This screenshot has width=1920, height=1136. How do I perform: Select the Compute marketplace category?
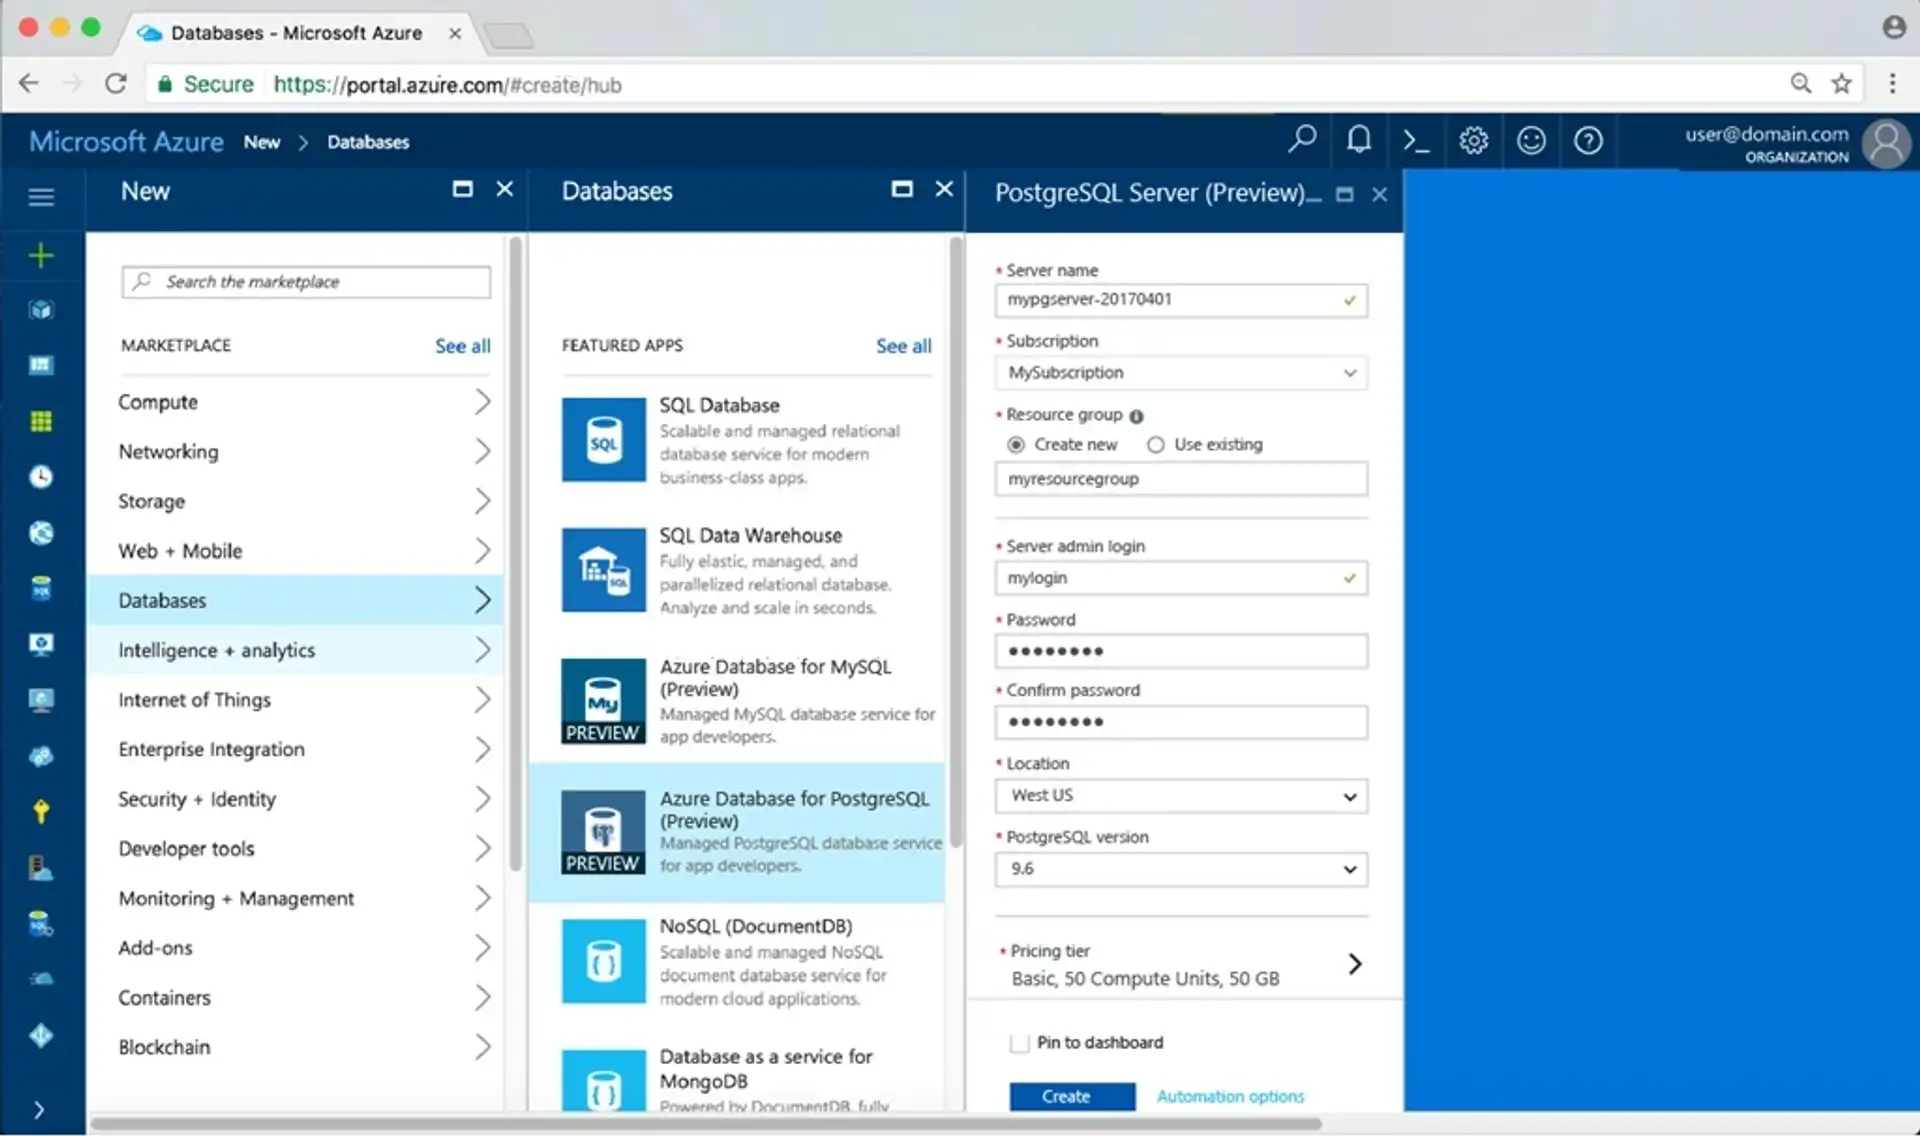coord(300,402)
